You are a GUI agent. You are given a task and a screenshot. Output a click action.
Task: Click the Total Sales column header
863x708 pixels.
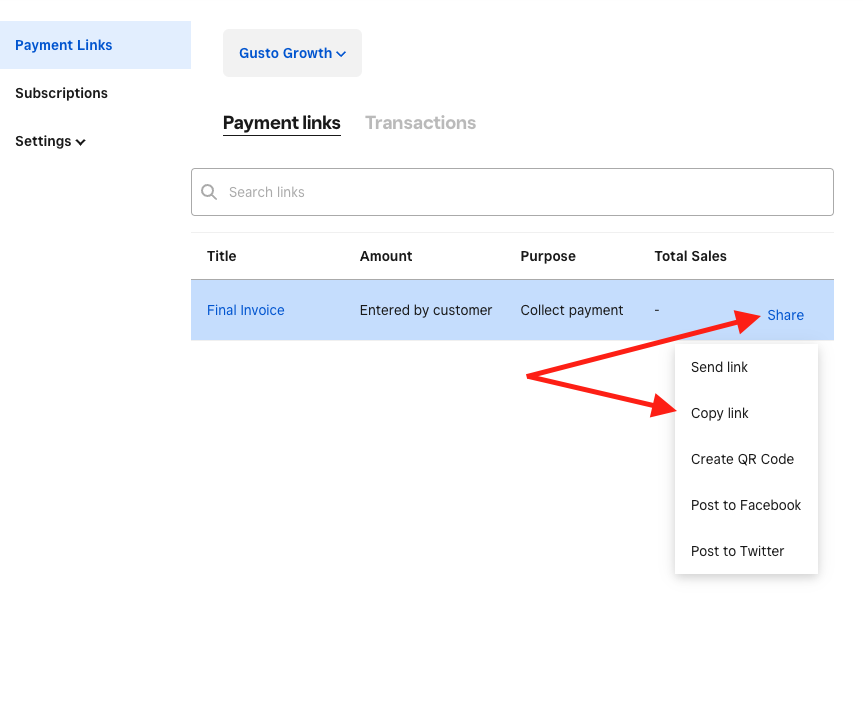690,256
